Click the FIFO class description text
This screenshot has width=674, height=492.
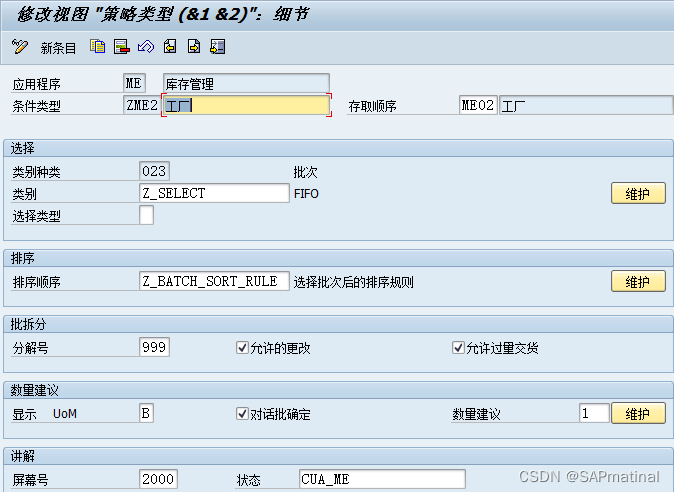tap(306, 194)
